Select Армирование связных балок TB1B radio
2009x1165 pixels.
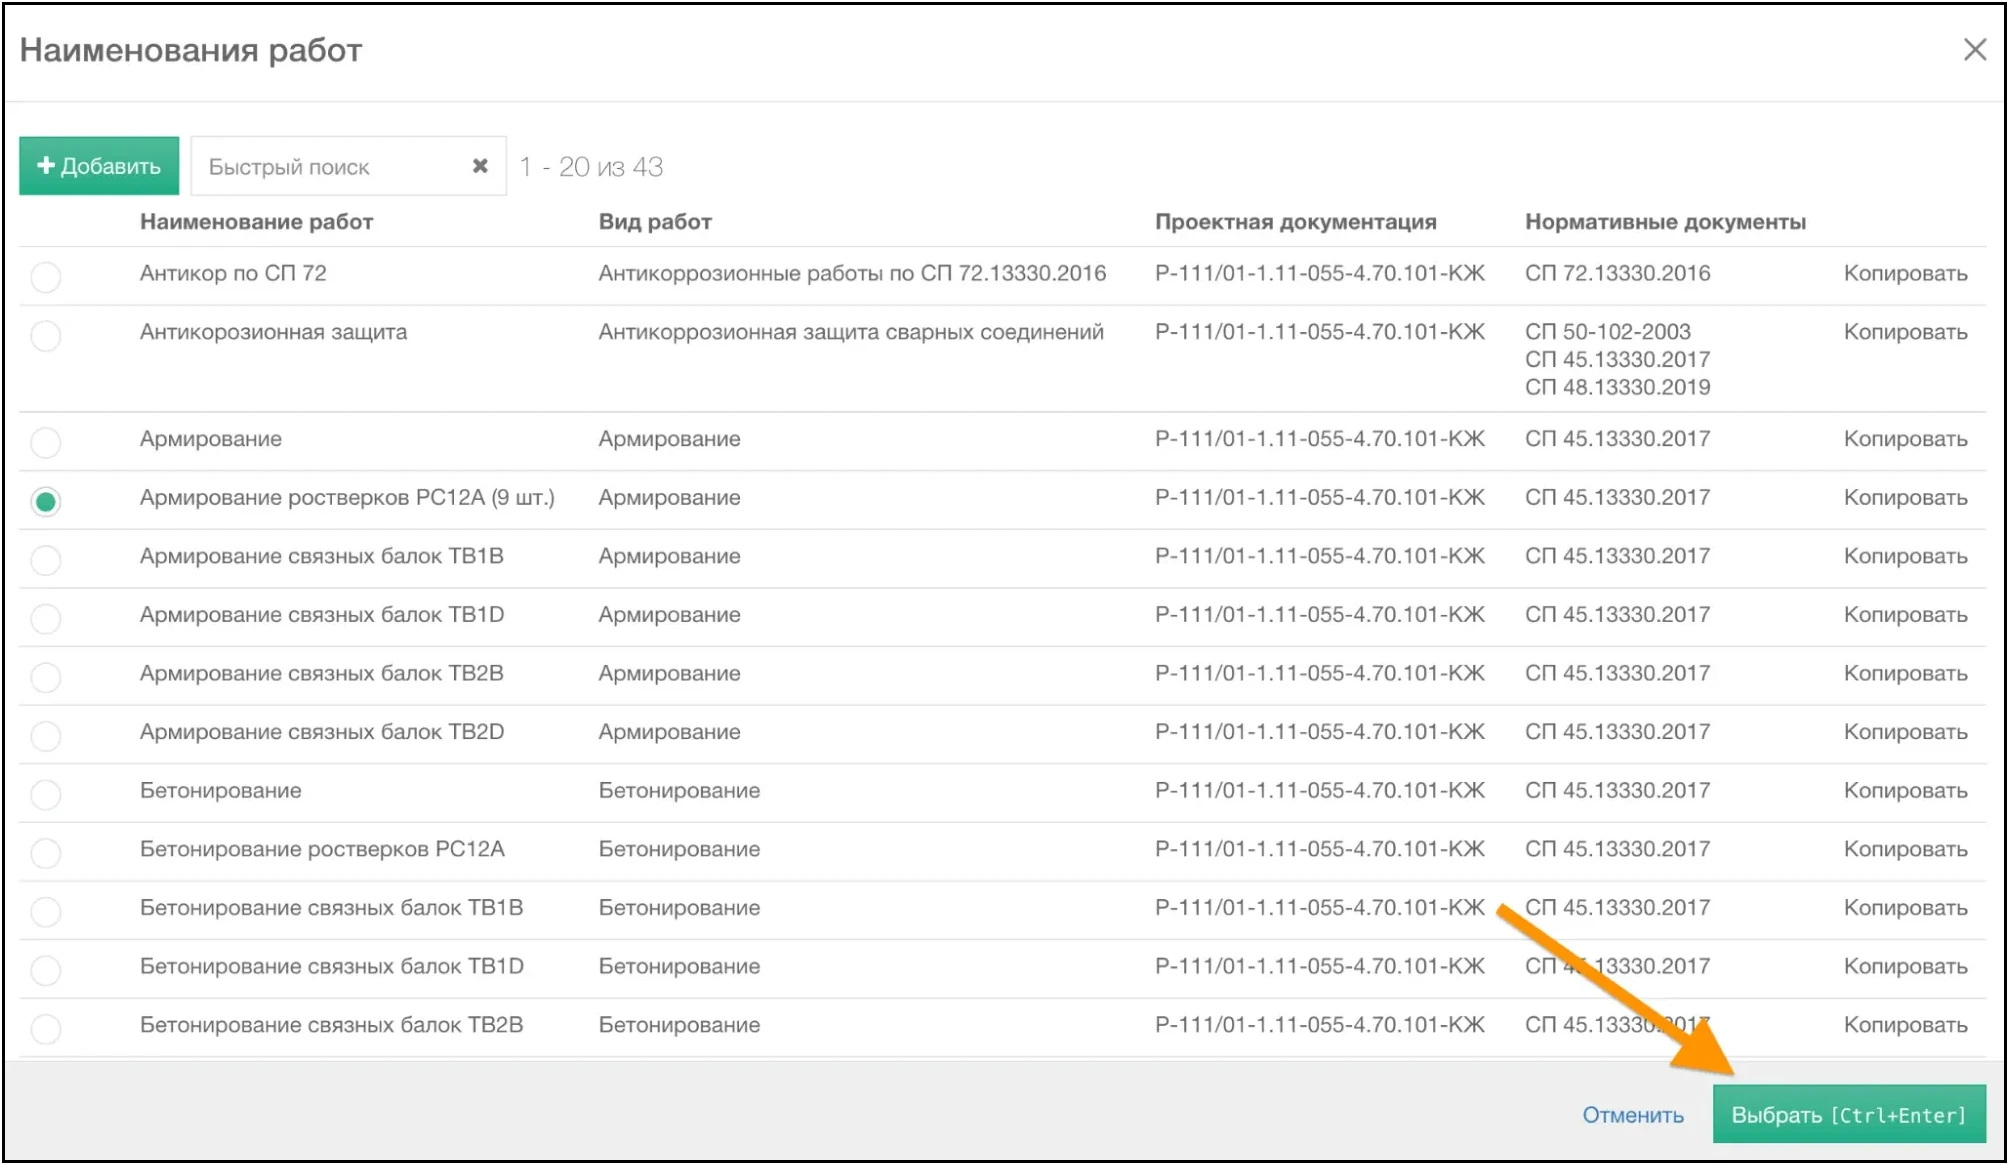click(x=46, y=559)
